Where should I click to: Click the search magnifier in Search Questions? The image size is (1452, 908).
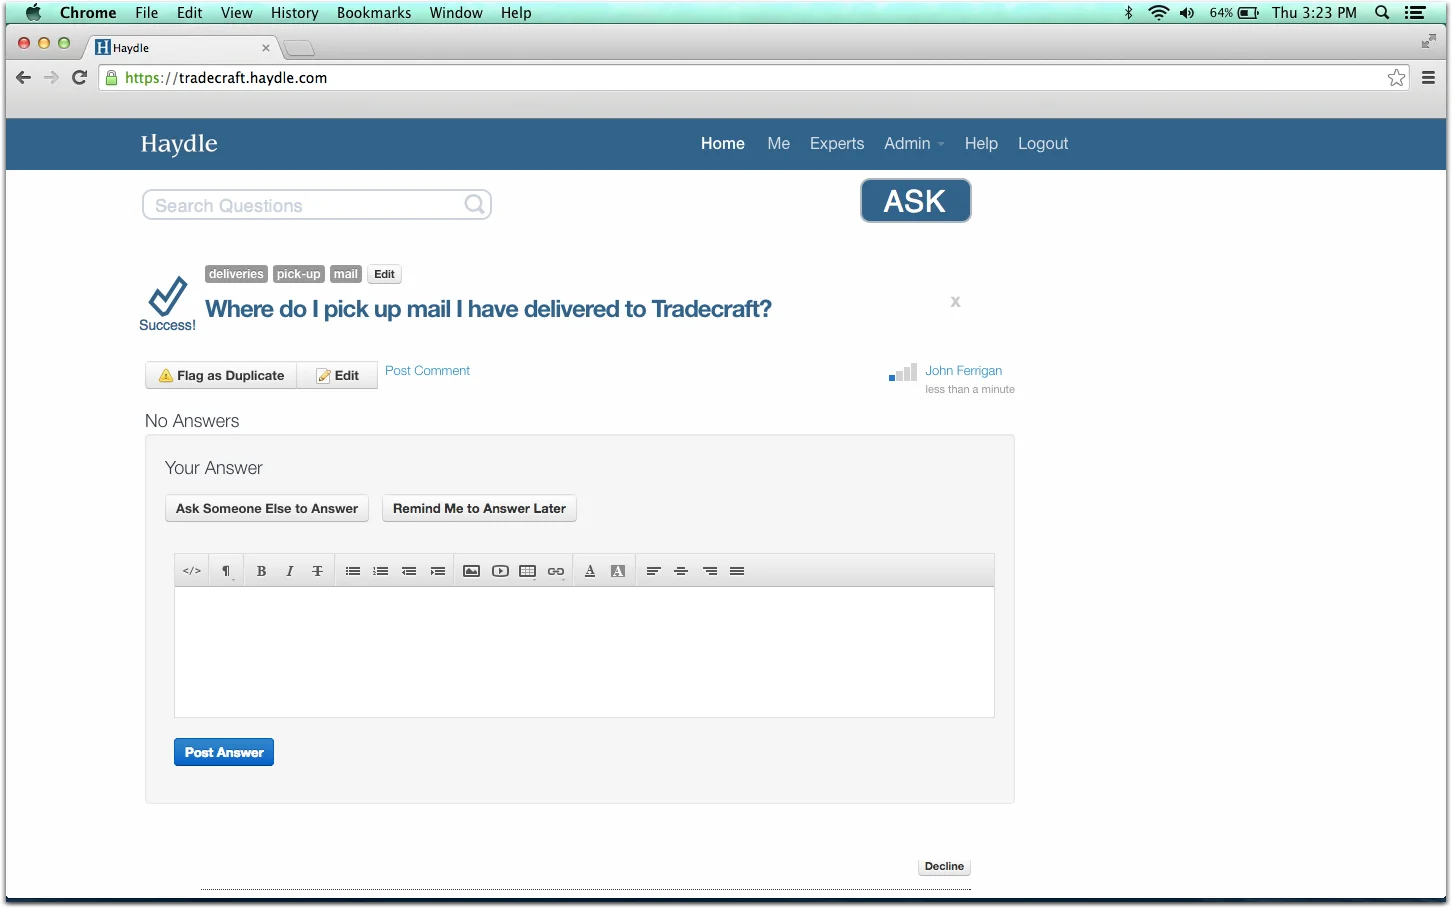pyautogui.click(x=475, y=204)
